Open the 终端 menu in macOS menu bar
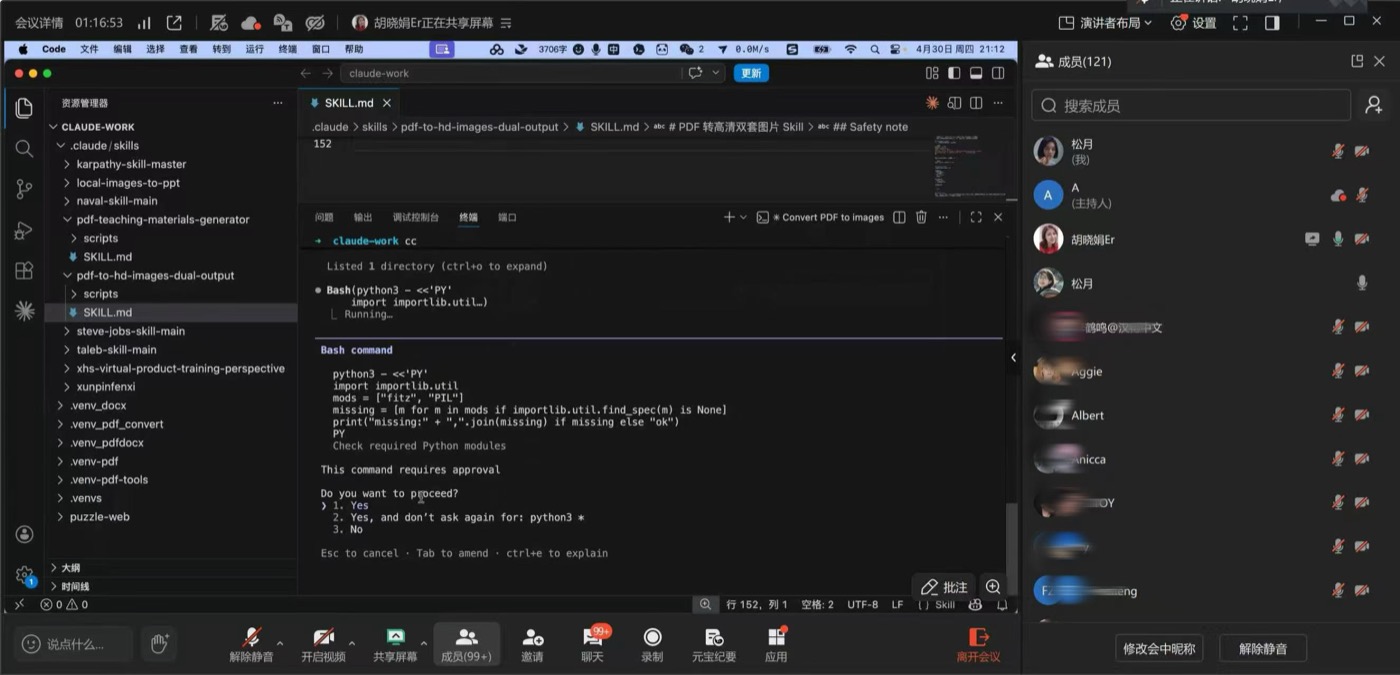Screen dimensions: 1400x675 (x=287, y=49)
